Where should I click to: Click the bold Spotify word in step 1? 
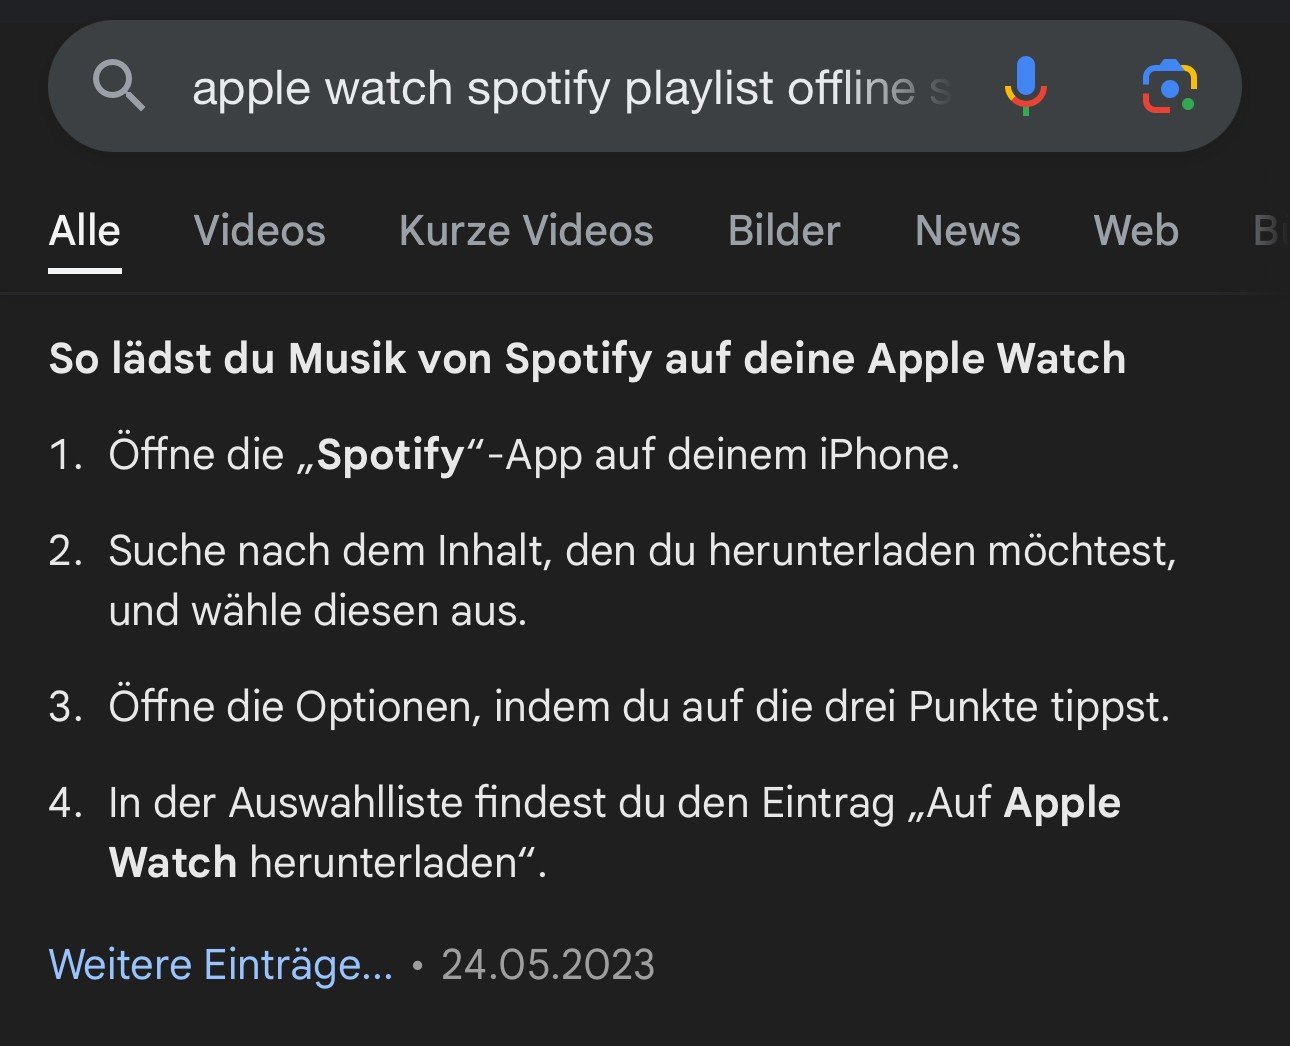(x=391, y=455)
